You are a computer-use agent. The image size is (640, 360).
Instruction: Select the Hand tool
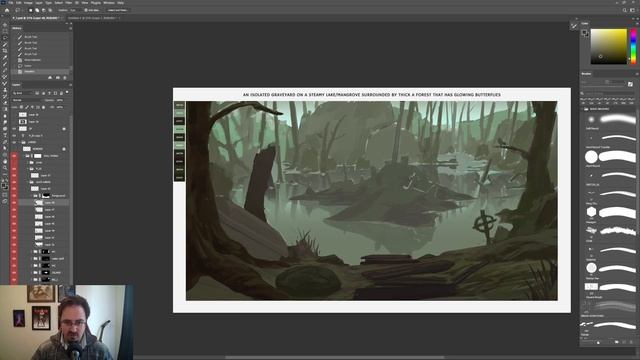5,161
